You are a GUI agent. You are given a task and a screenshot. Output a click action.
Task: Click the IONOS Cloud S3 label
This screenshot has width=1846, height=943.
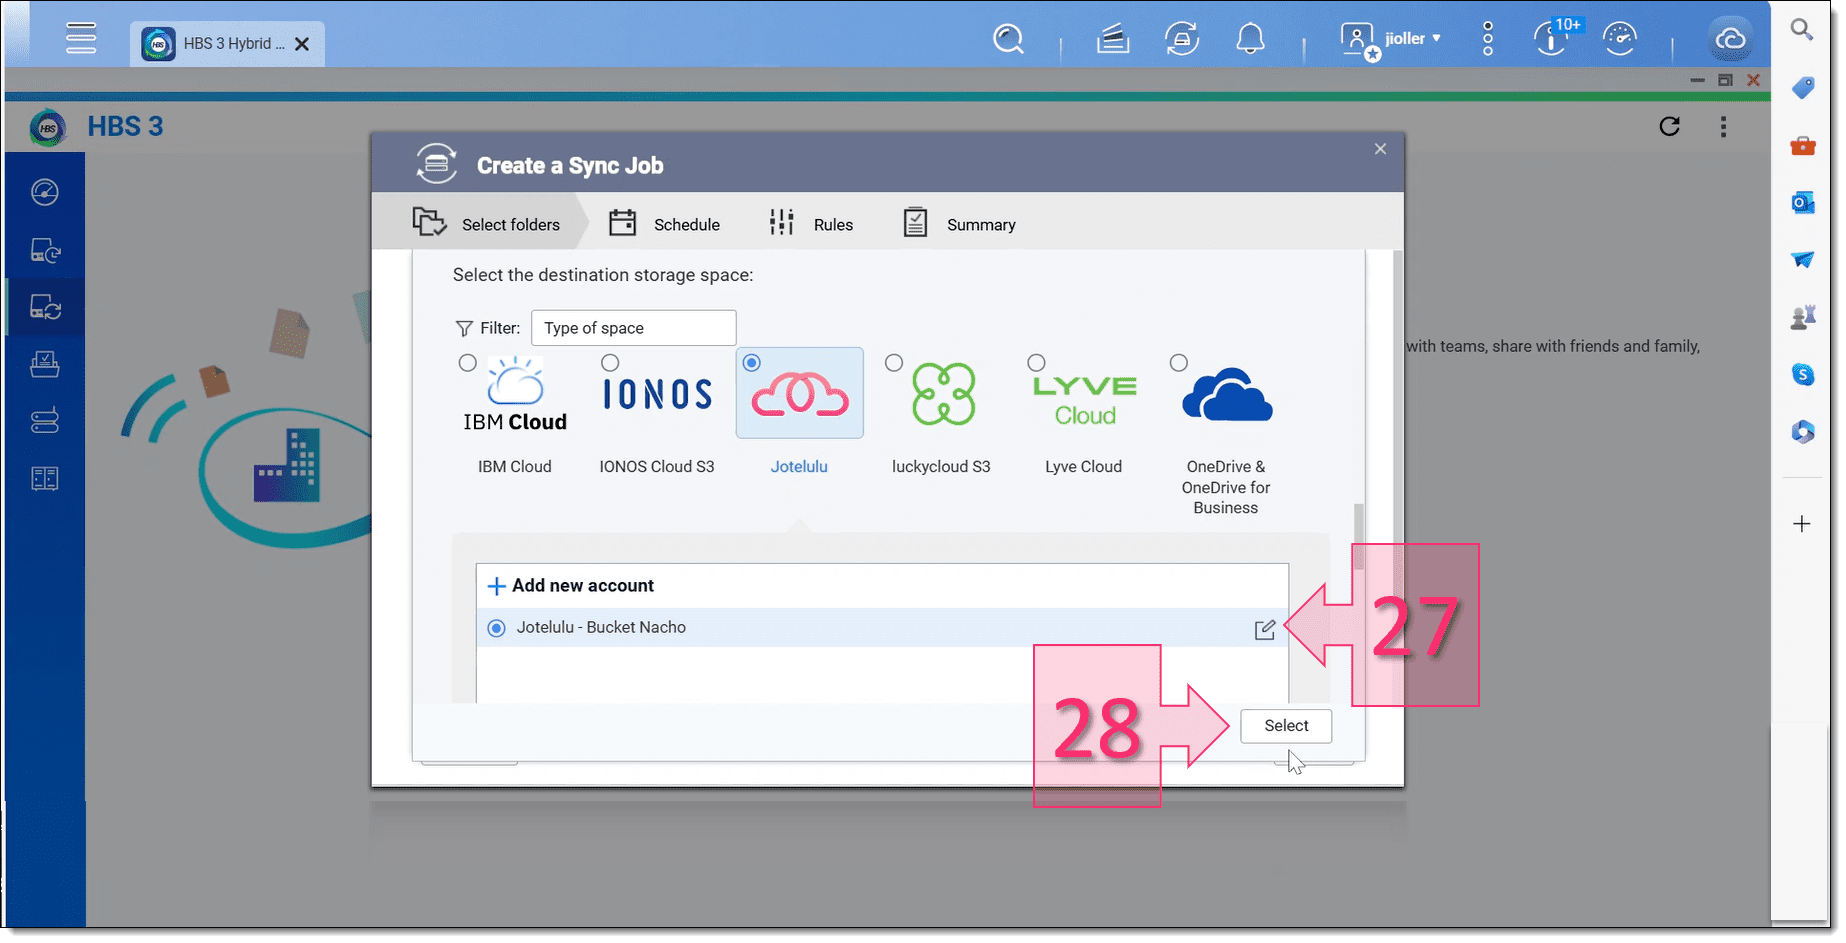click(657, 467)
